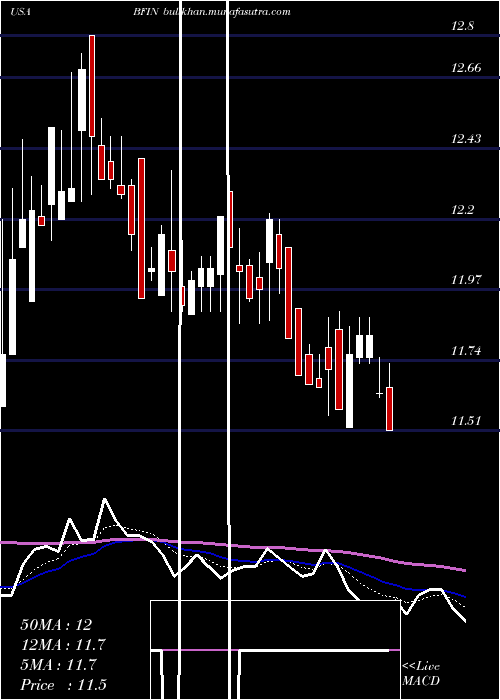This screenshot has width=500, height=700.
Task: Click the 12.2 price axis label
Action: pyautogui.click(x=462, y=209)
